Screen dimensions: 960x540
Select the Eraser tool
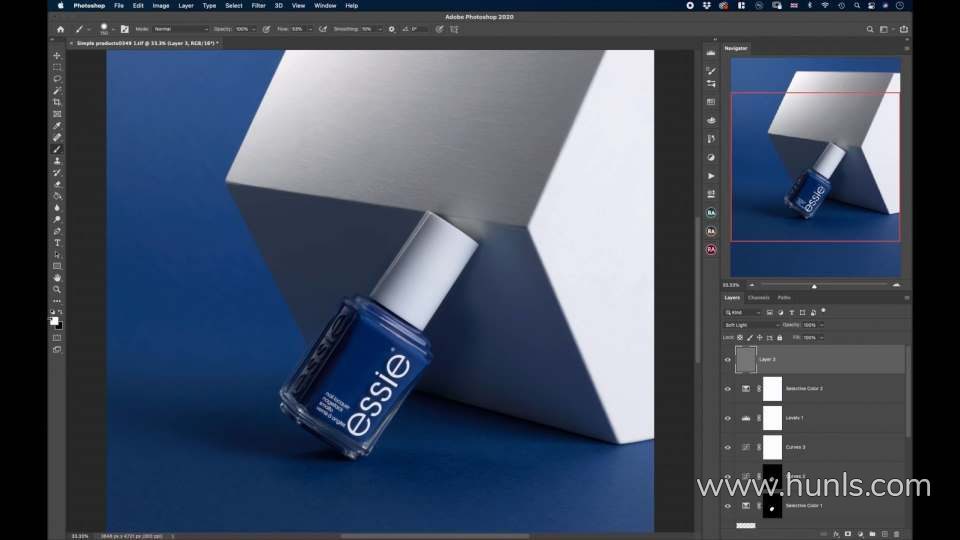(x=57, y=184)
